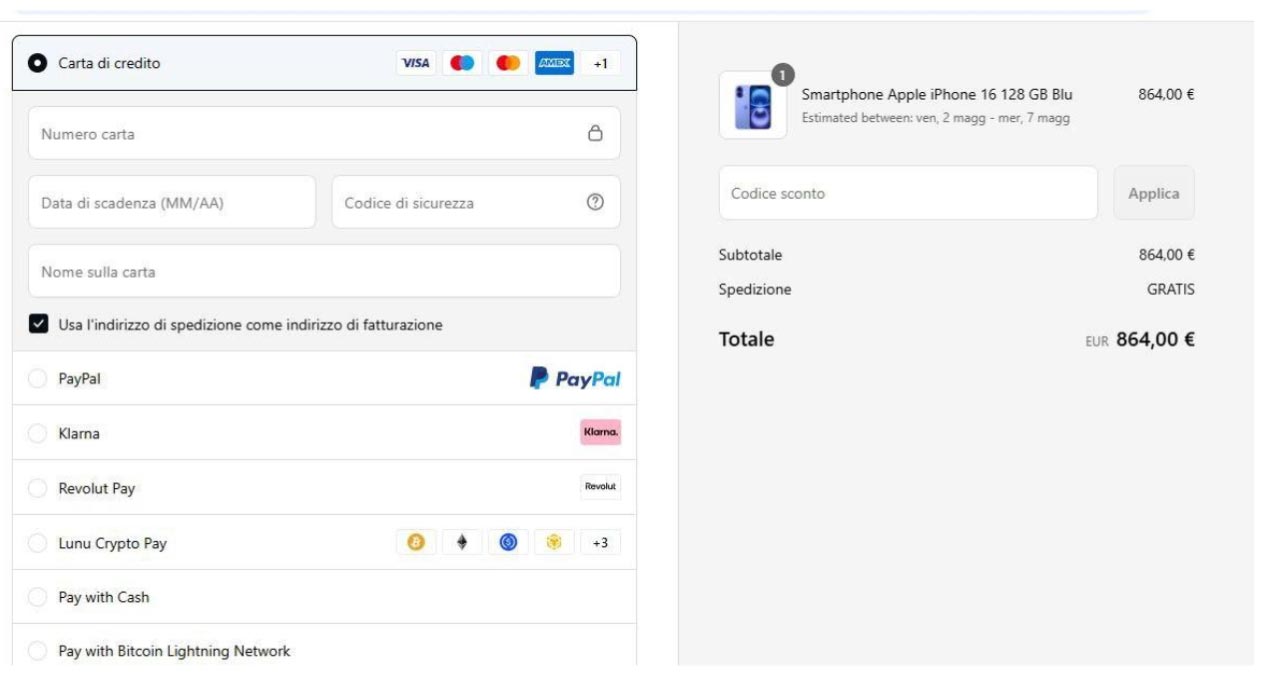
Task: Click the Mastercard logo icon
Action: [508, 63]
